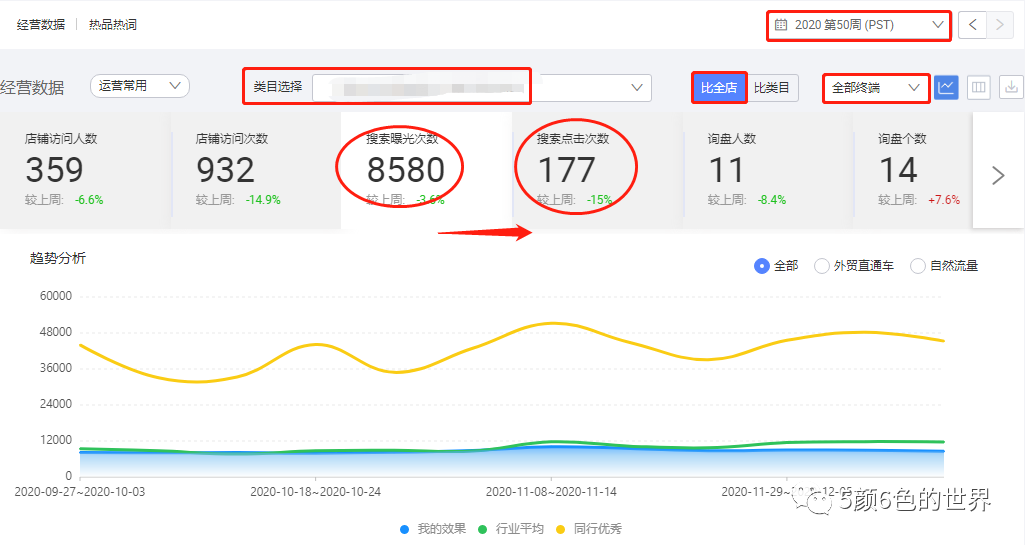The image size is (1025, 545).
Task: Click the 2020-09-27~2020-10-03 axis label
Action: [x=80, y=491]
